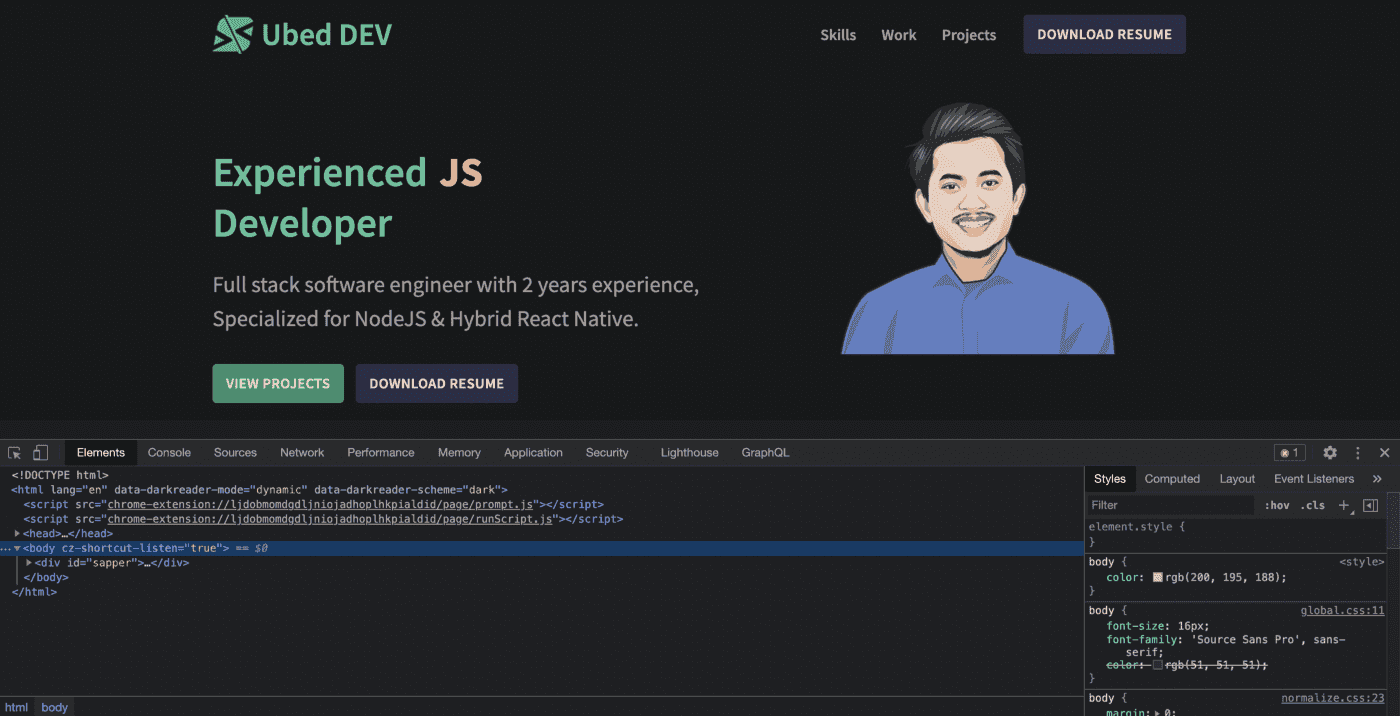This screenshot has height=716, width=1400.
Task: Click the element.style rule block
Action: tap(1236, 533)
